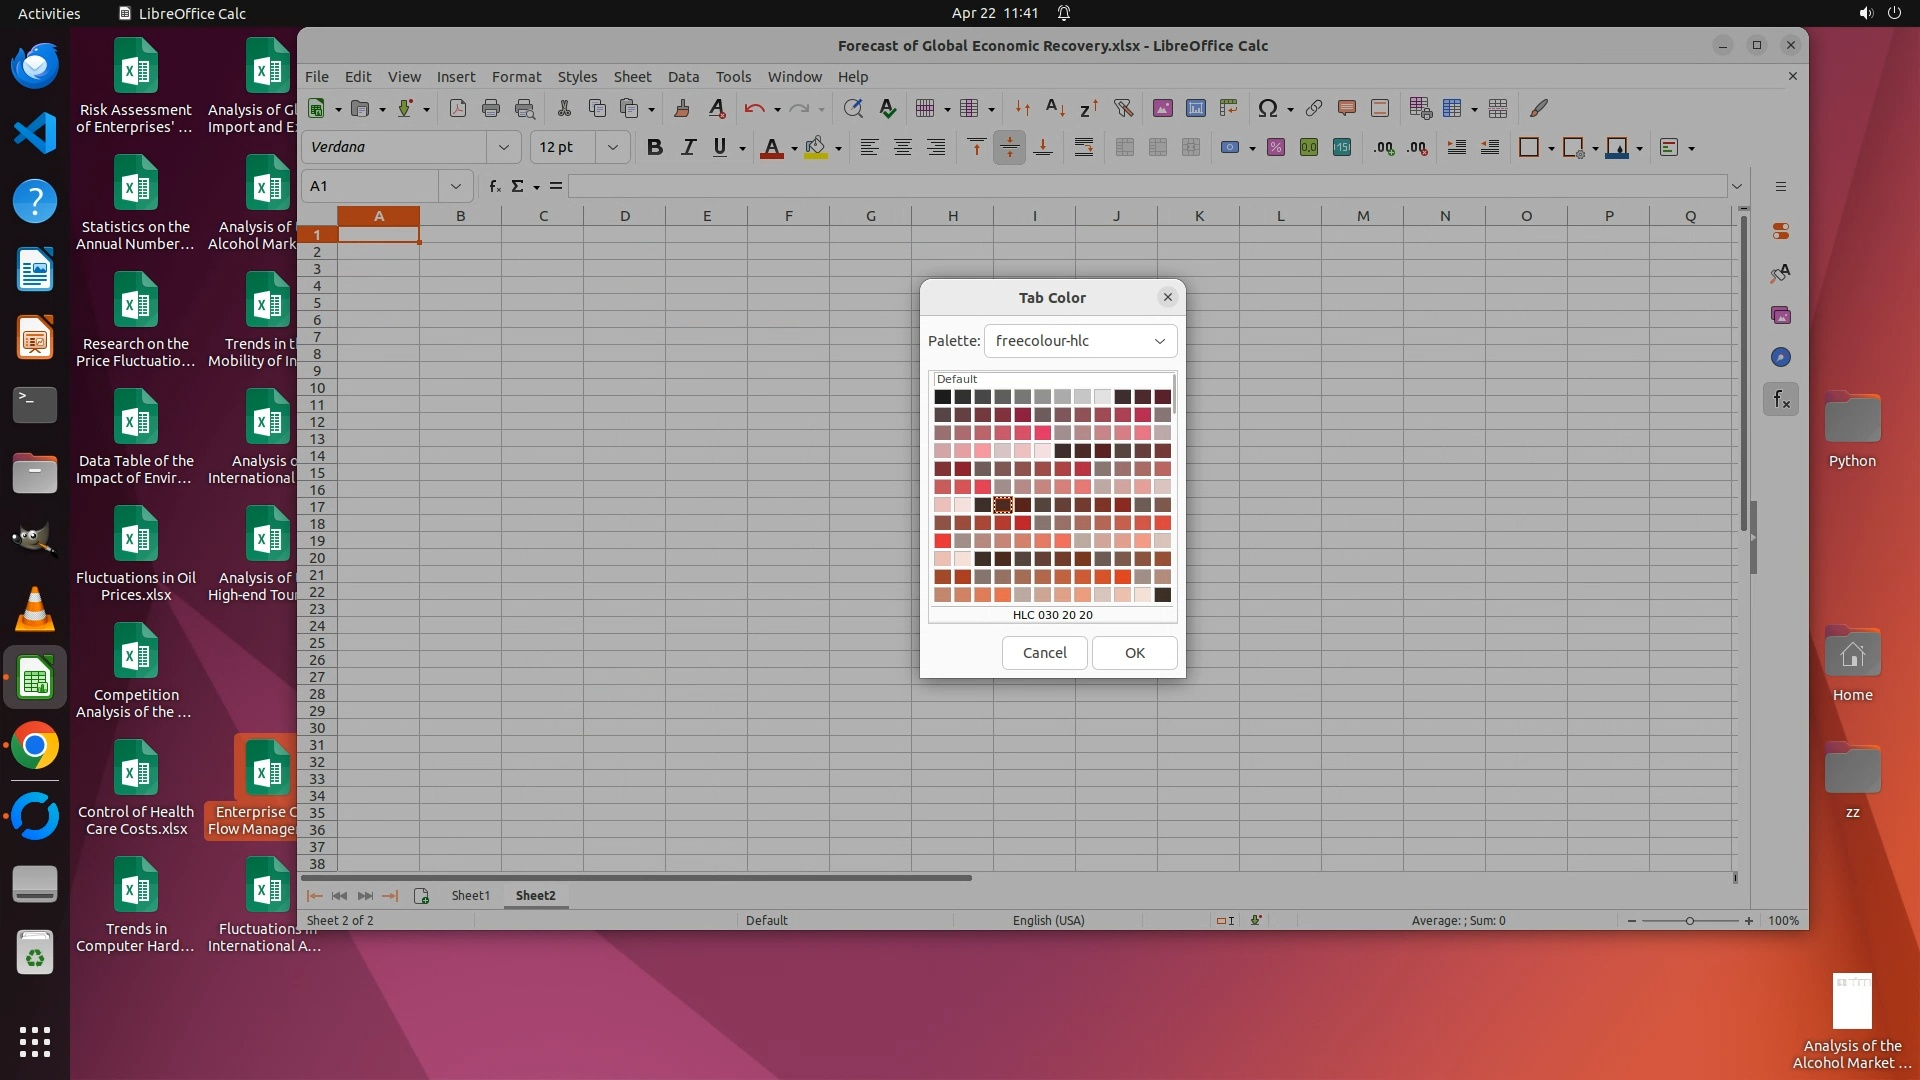The width and height of the screenshot is (1920, 1080).
Task: Toggle Bold formatting in toolbar
Action: (654, 147)
